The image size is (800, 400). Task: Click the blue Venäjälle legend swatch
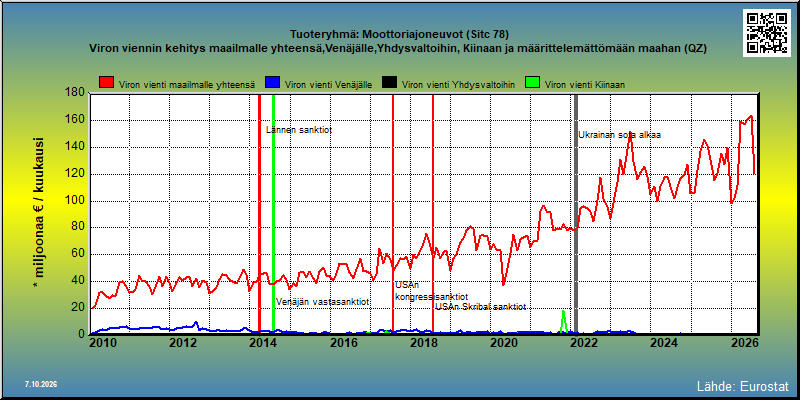coord(273,83)
